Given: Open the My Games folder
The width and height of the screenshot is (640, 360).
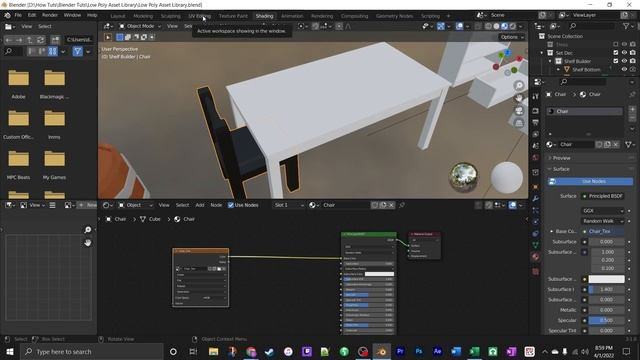Looking at the screenshot, I should 54,164.
